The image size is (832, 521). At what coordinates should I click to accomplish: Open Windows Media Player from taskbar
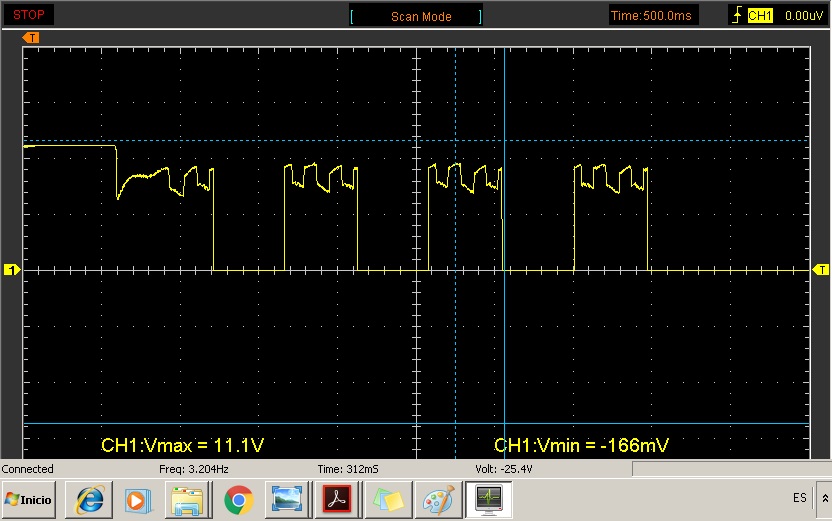point(138,498)
